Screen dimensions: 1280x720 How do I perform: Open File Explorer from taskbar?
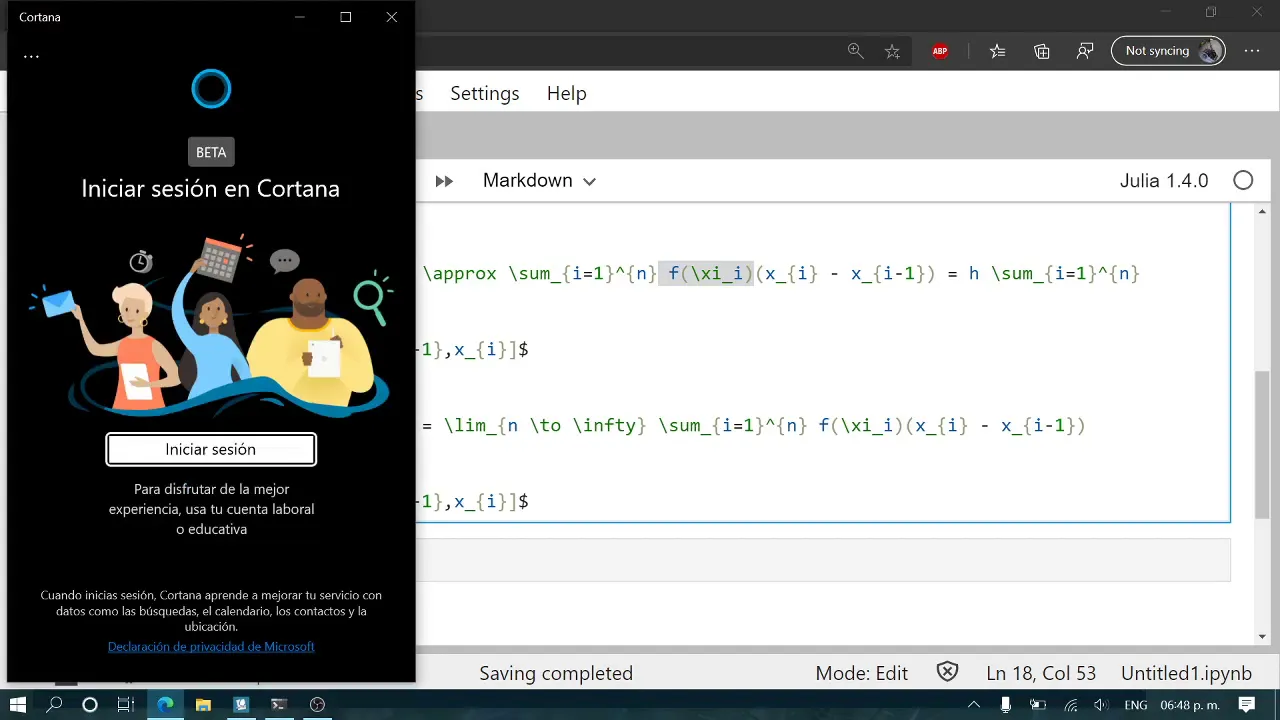(x=203, y=705)
